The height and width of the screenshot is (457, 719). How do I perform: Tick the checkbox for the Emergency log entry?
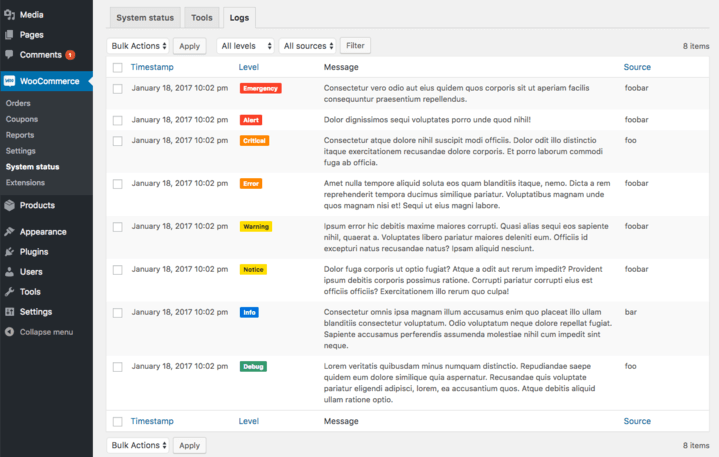(118, 89)
